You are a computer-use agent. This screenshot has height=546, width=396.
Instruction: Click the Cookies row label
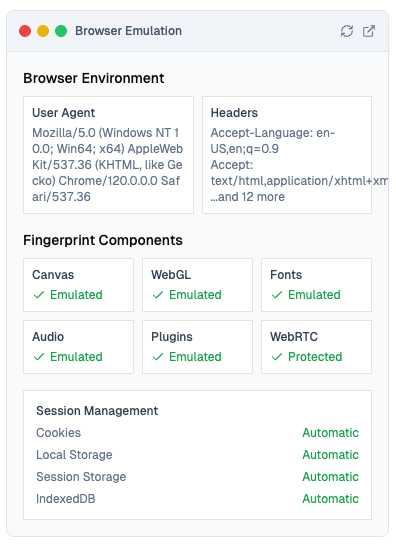pos(59,433)
